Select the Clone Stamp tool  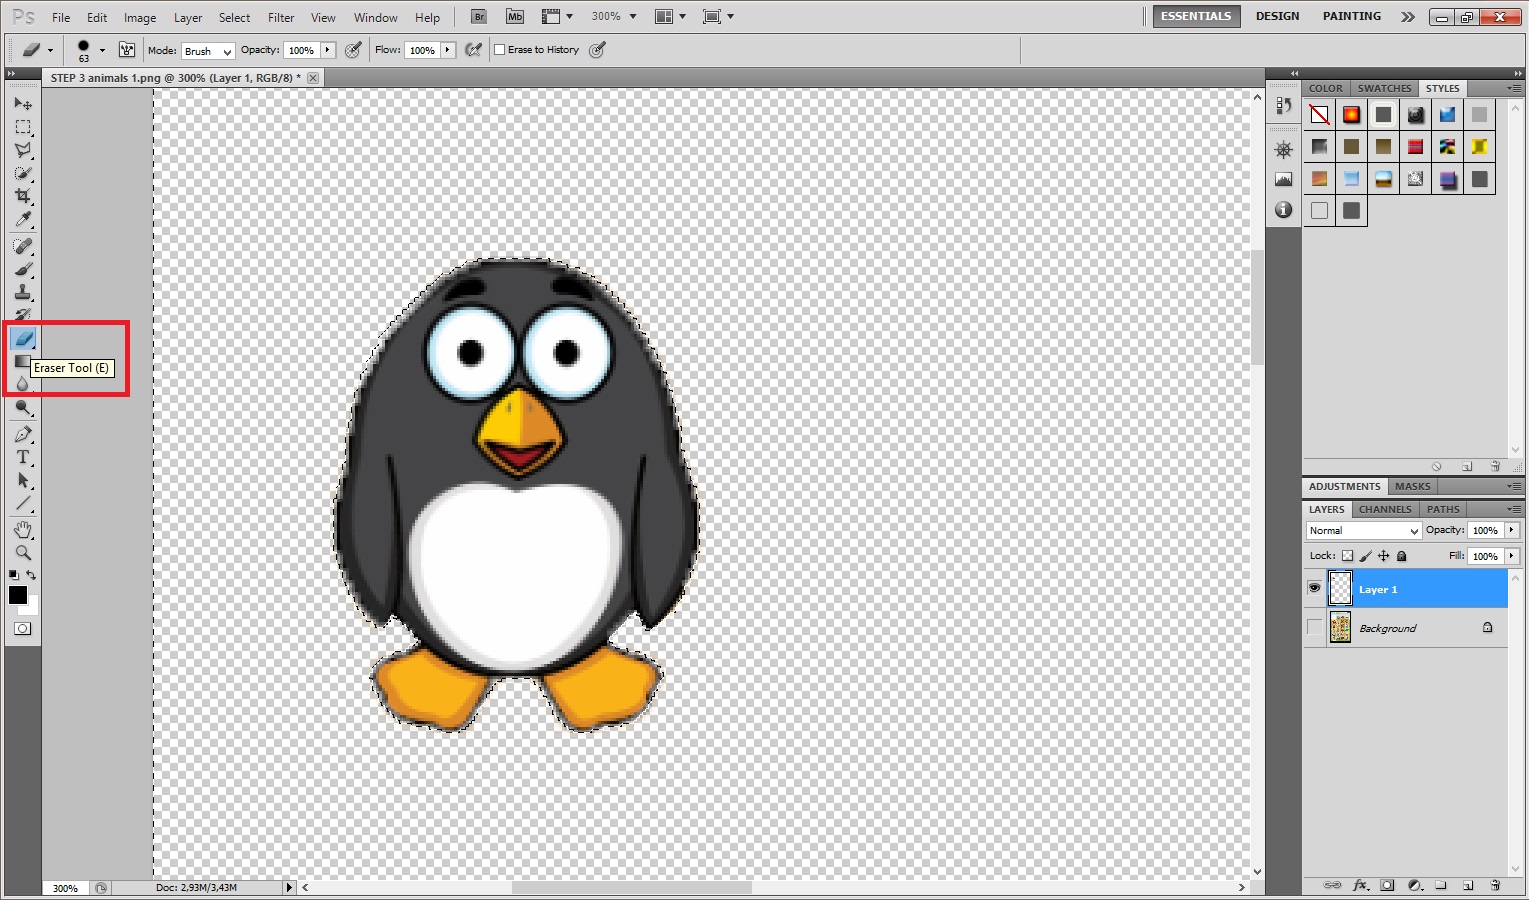(23, 292)
